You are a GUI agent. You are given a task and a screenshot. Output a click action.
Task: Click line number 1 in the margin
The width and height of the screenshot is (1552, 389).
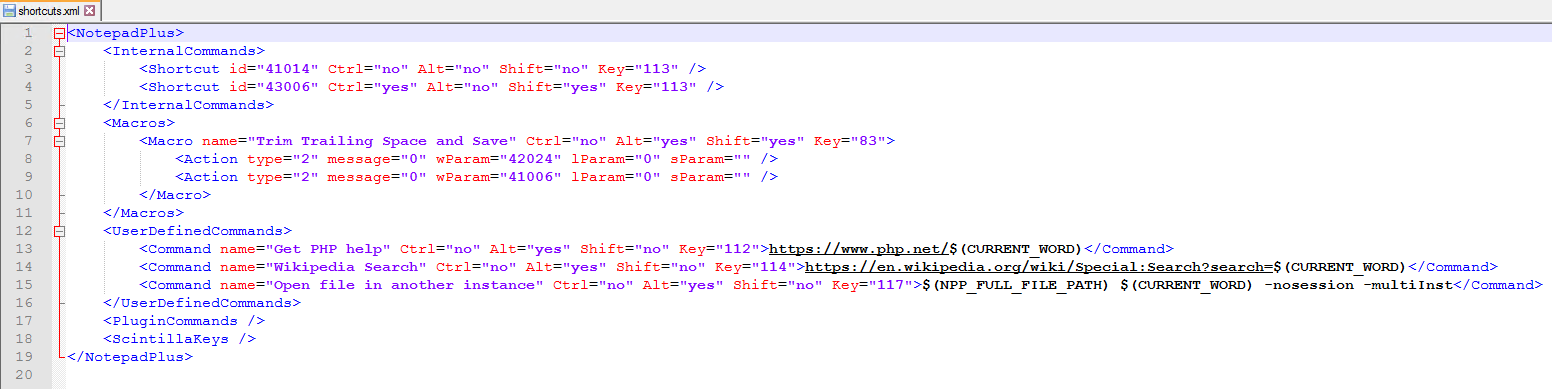[29, 33]
